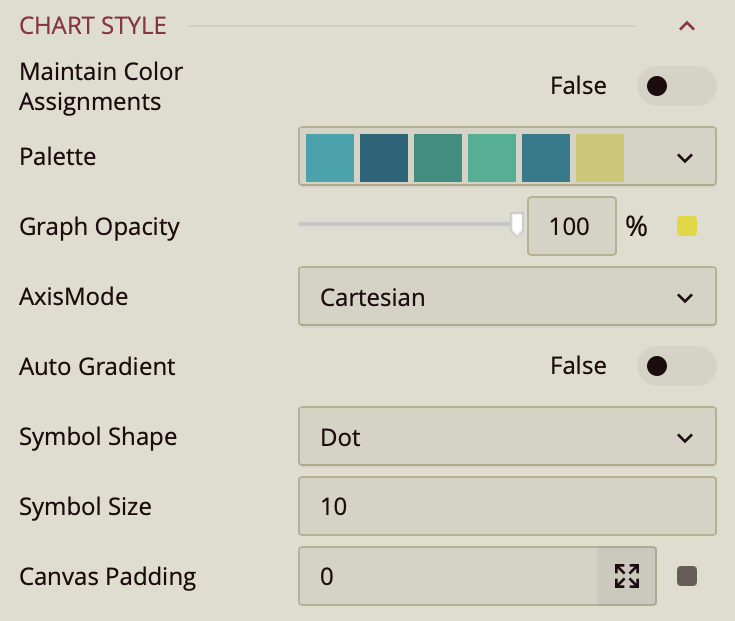Click the Graph Opacity label

(99, 227)
